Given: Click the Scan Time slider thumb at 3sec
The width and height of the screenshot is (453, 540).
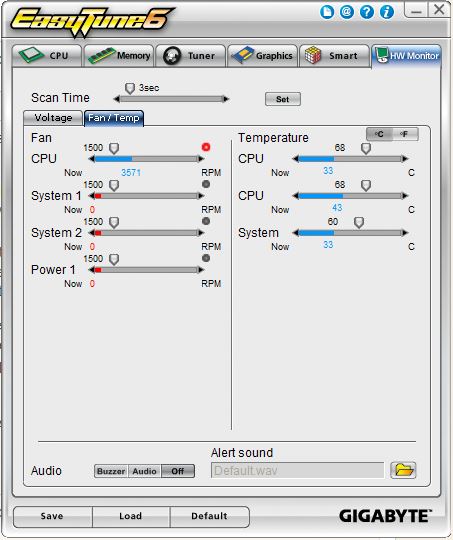Looking at the screenshot, I should point(130,89).
